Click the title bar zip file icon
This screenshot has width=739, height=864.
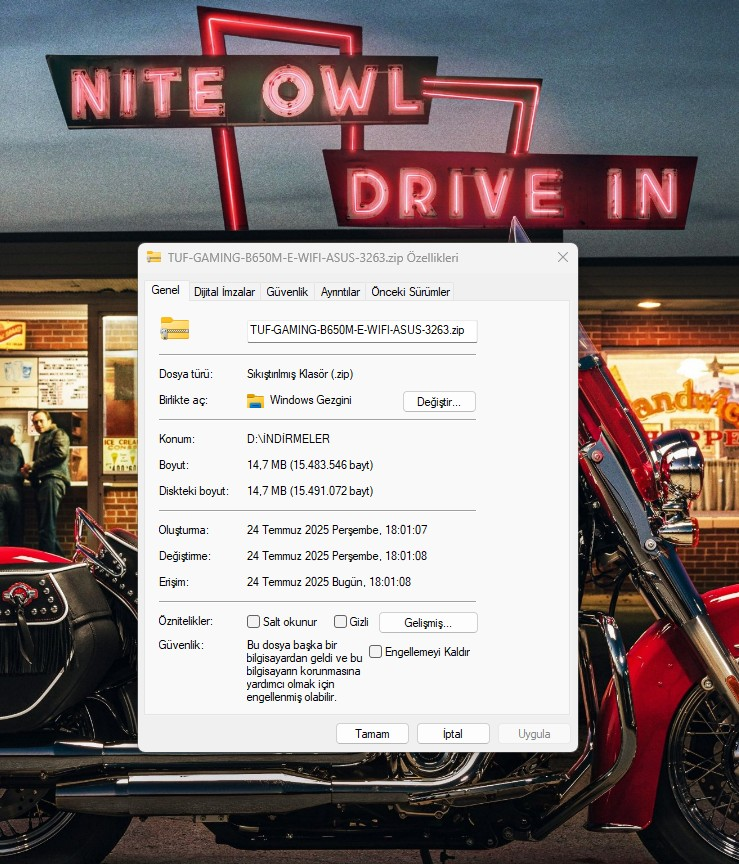[154, 257]
